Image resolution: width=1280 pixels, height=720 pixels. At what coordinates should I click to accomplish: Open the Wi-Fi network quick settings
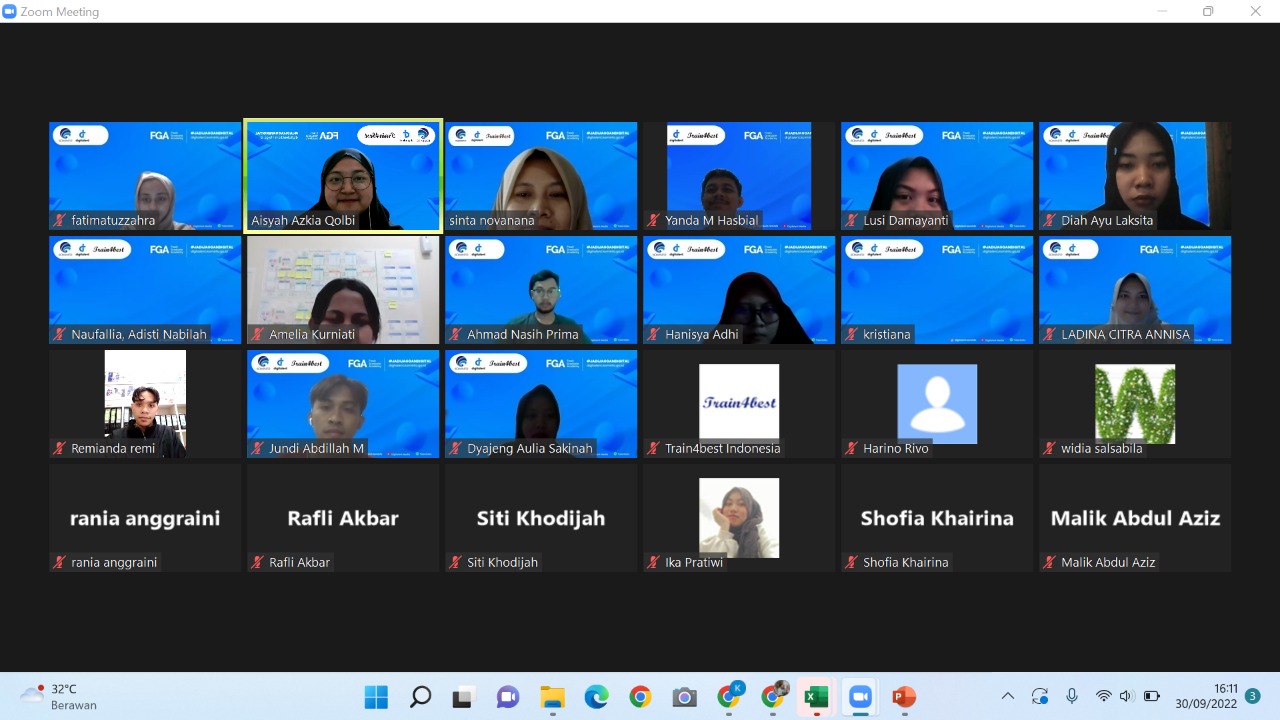pos(1103,696)
